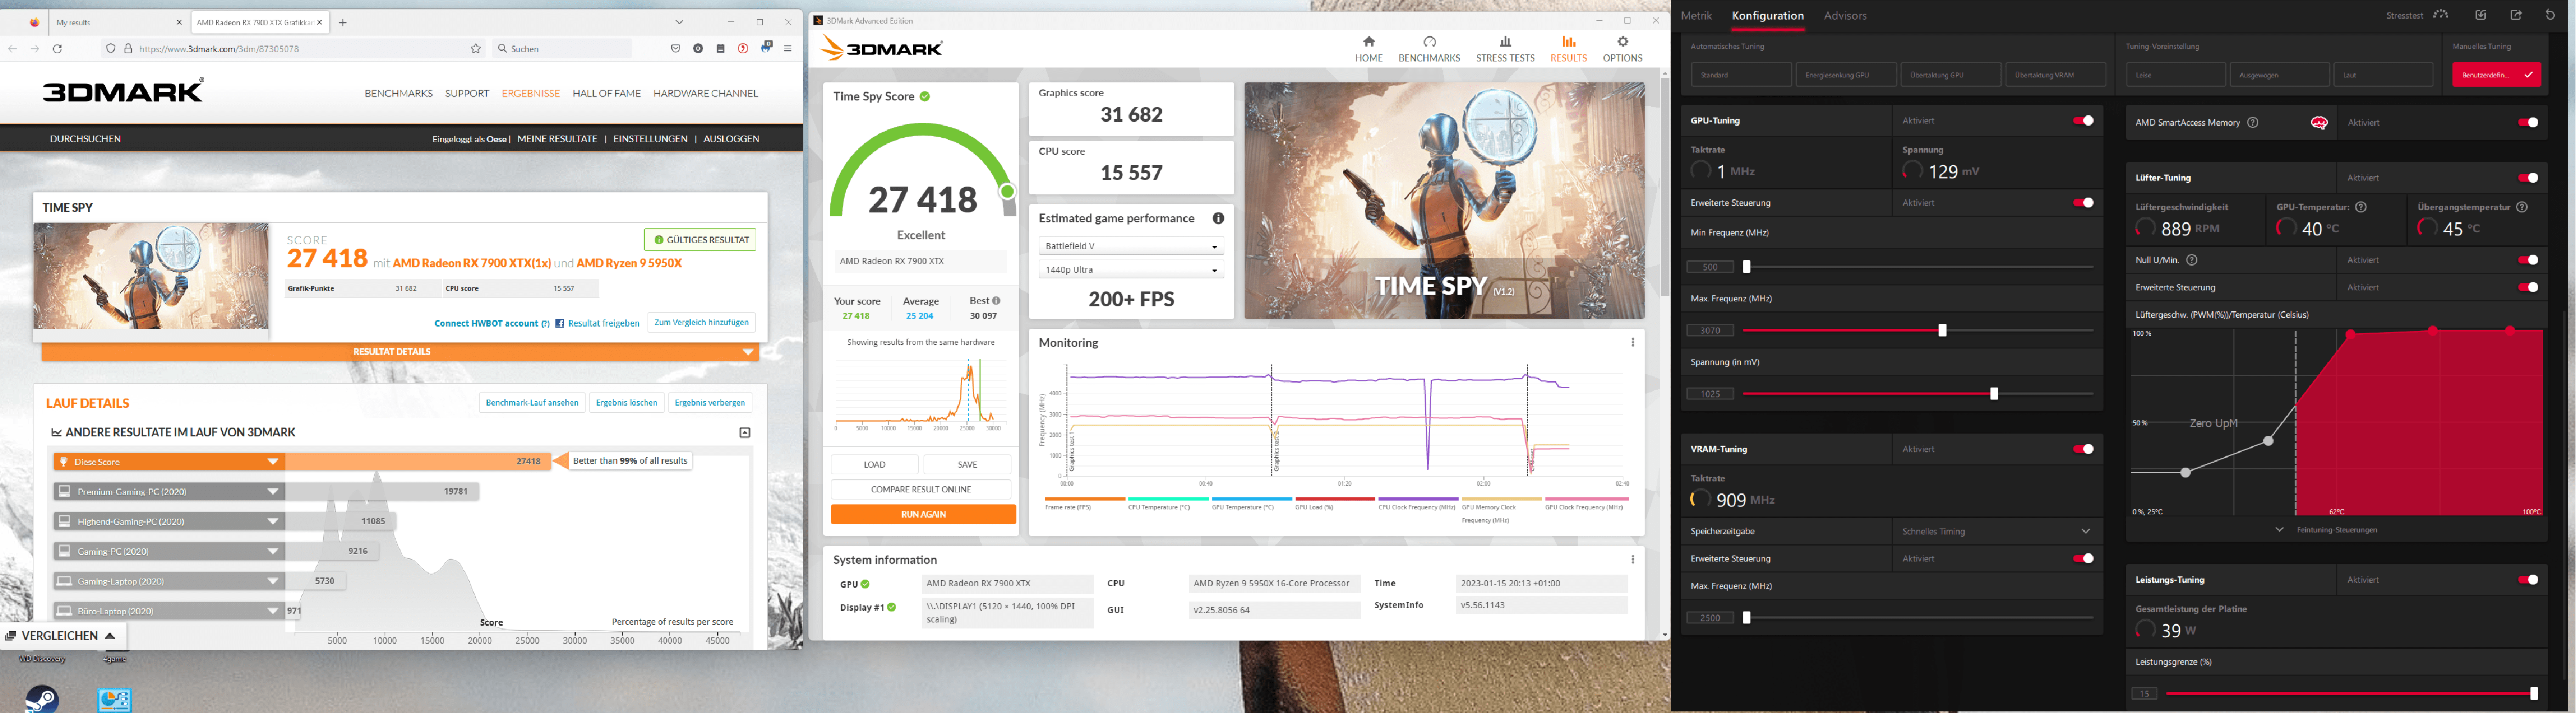Bookmark this page with star icon
Viewport: 2576px width, 713px height.
pyautogui.click(x=476, y=48)
